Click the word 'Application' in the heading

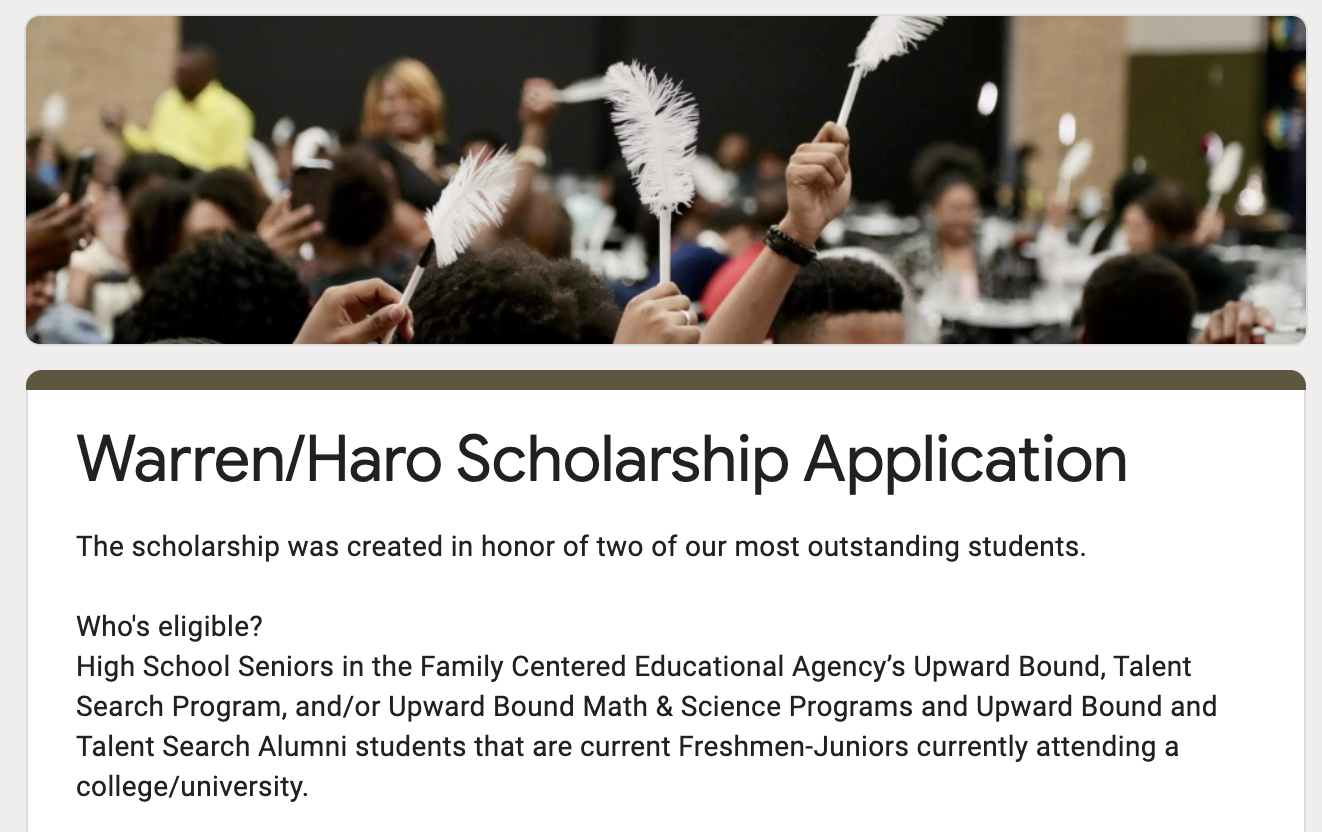[x=966, y=459]
